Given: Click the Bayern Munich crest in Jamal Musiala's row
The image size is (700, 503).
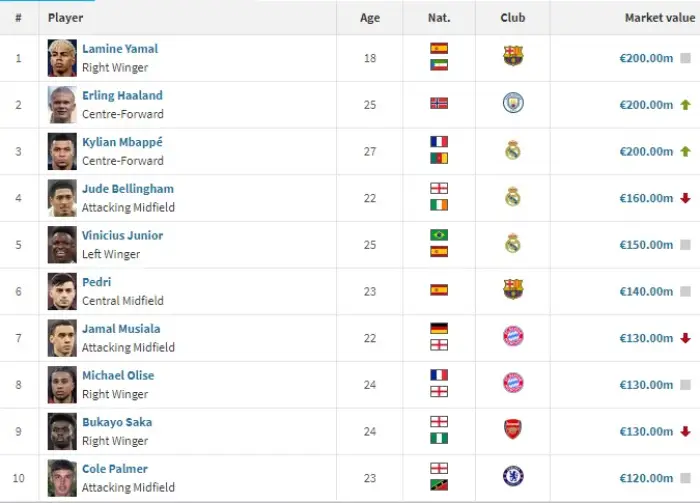Looking at the screenshot, I should [x=513, y=336].
